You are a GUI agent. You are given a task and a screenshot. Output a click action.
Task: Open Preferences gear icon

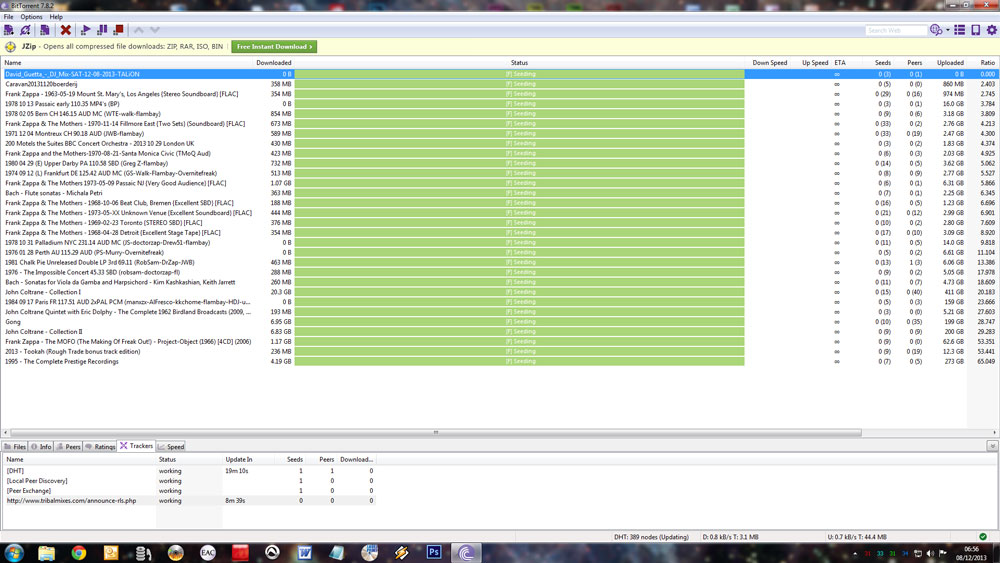992,30
